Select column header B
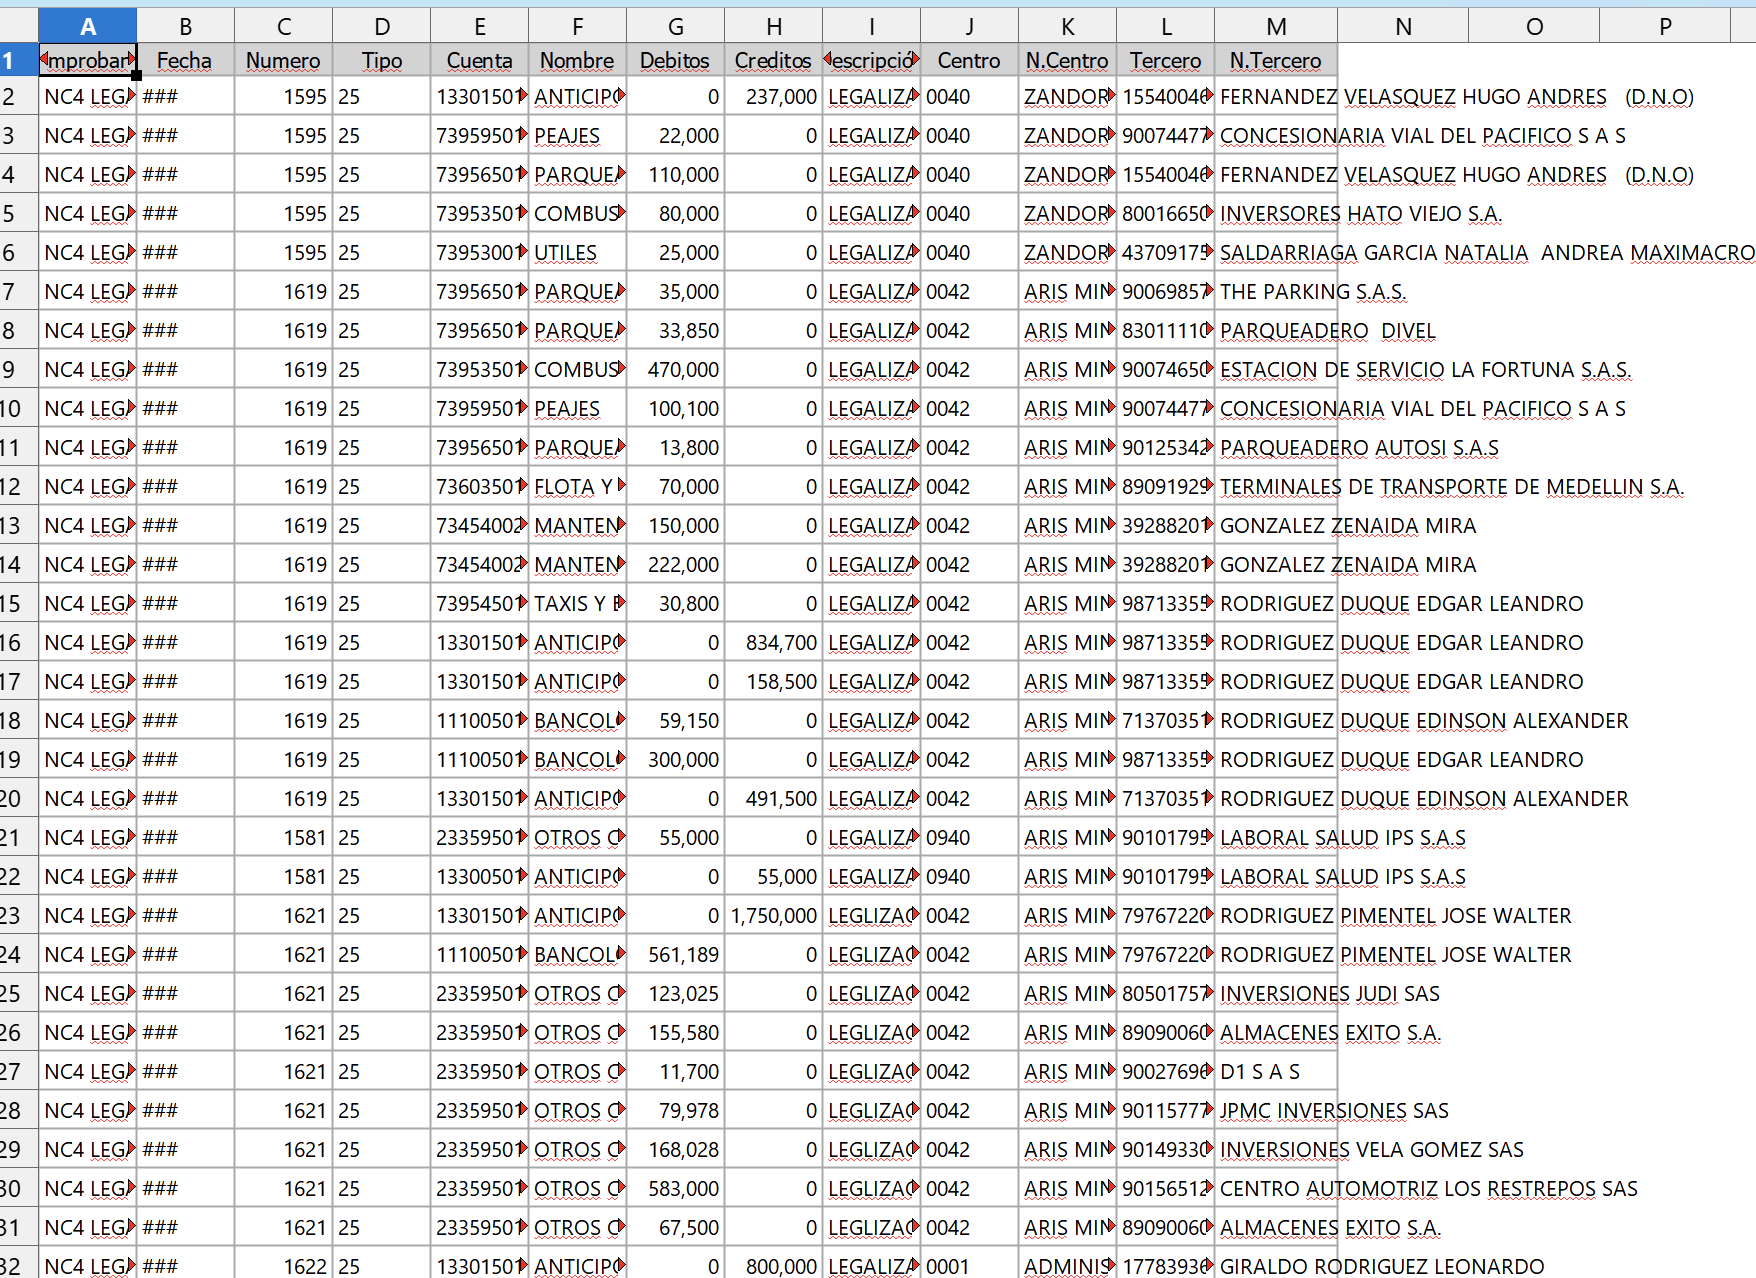Image resolution: width=1756 pixels, height=1278 pixels. click(x=186, y=26)
